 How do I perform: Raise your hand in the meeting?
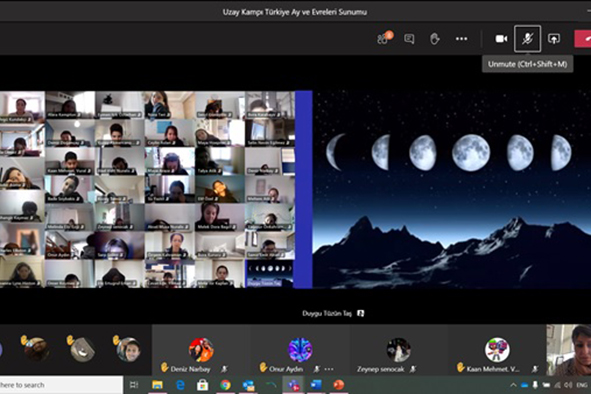435,38
